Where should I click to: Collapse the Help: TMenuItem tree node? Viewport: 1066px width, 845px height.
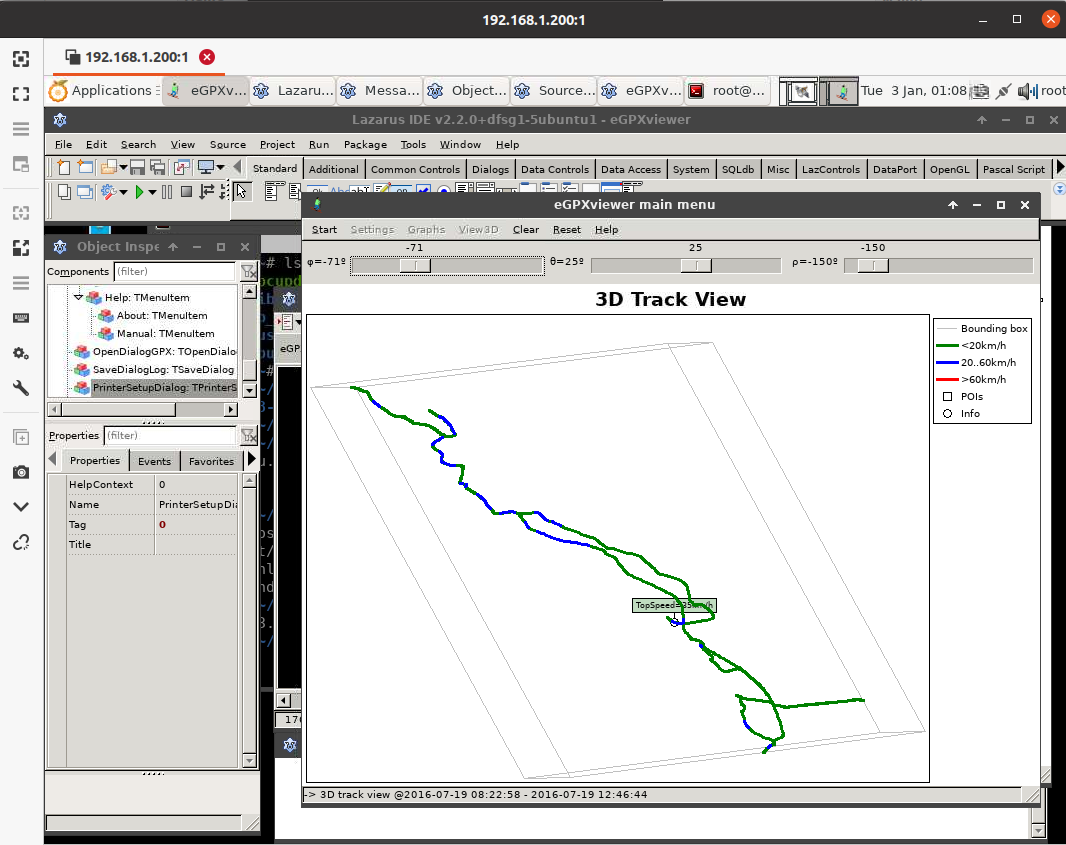point(79,297)
